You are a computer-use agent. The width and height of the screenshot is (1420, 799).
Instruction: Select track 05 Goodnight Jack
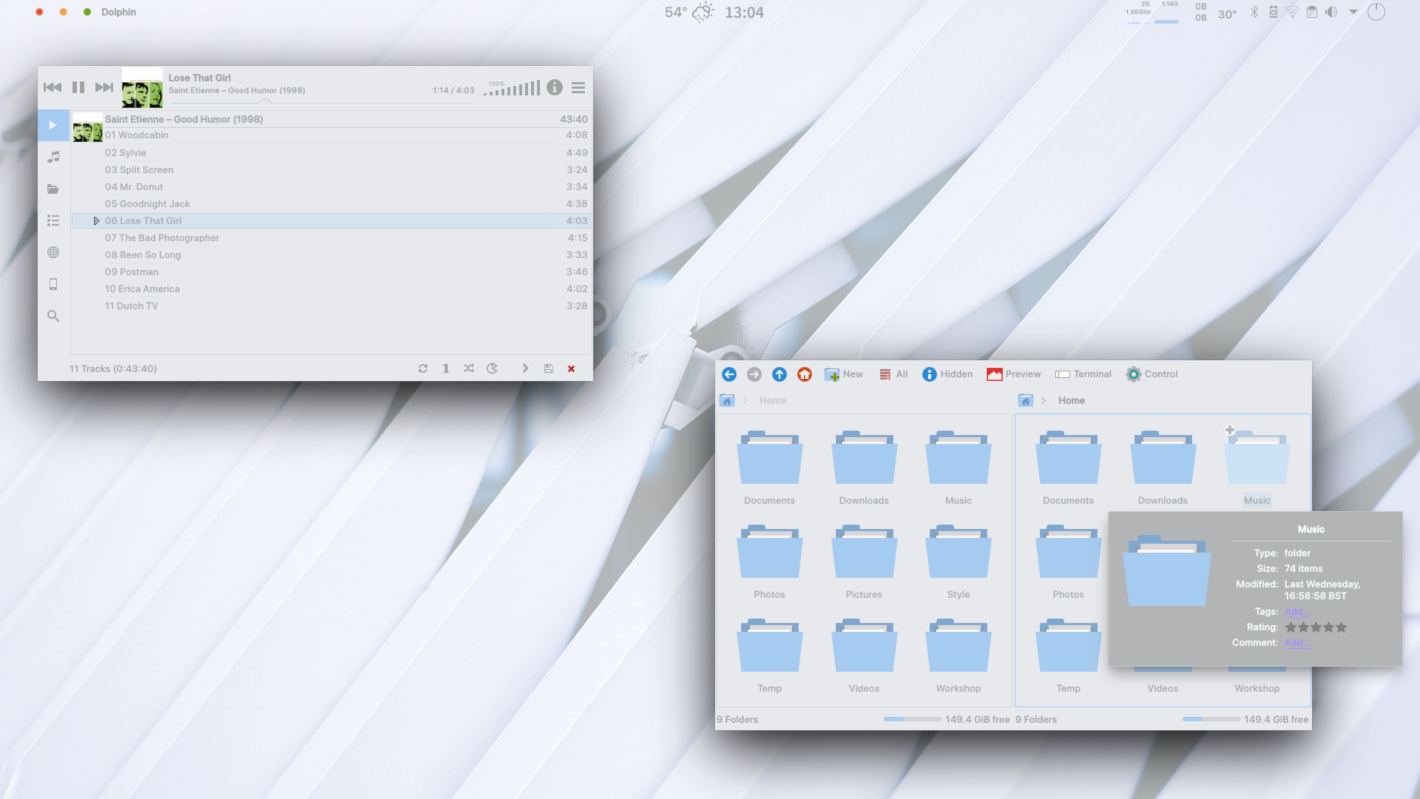coord(330,204)
